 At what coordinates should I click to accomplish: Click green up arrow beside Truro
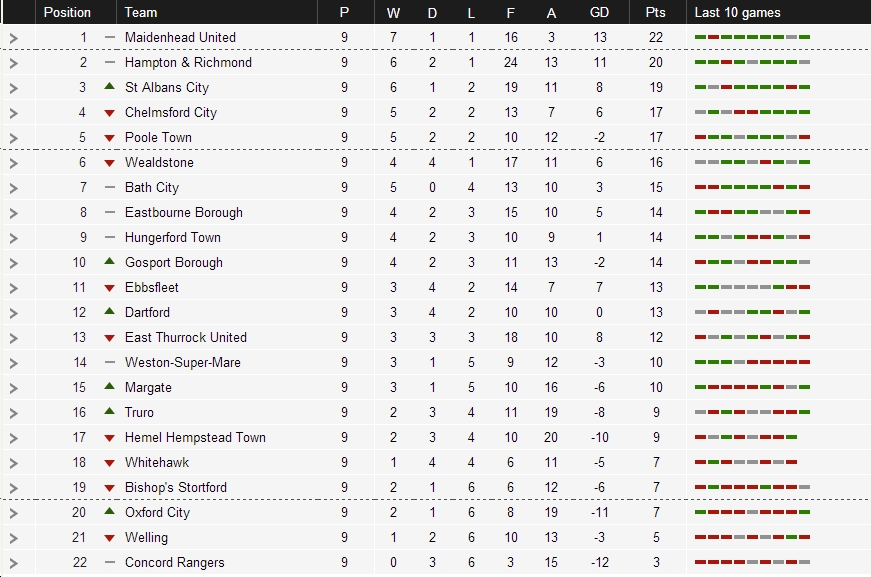109,412
